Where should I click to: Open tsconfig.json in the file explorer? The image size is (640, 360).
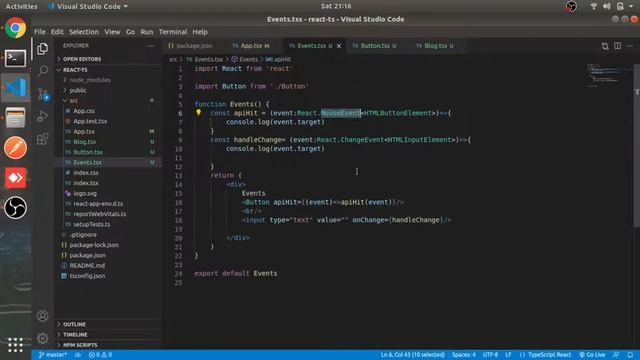coord(108,276)
